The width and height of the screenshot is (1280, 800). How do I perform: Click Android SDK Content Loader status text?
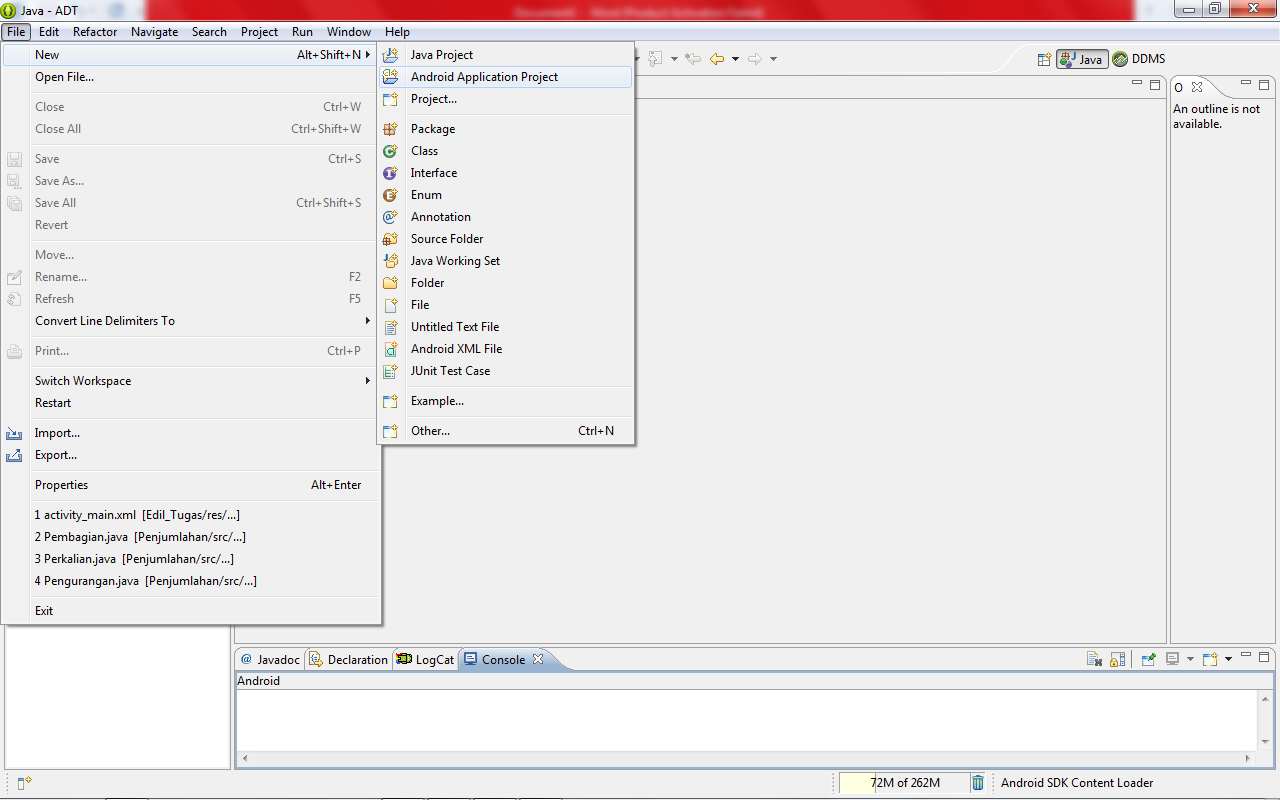coord(1077,783)
